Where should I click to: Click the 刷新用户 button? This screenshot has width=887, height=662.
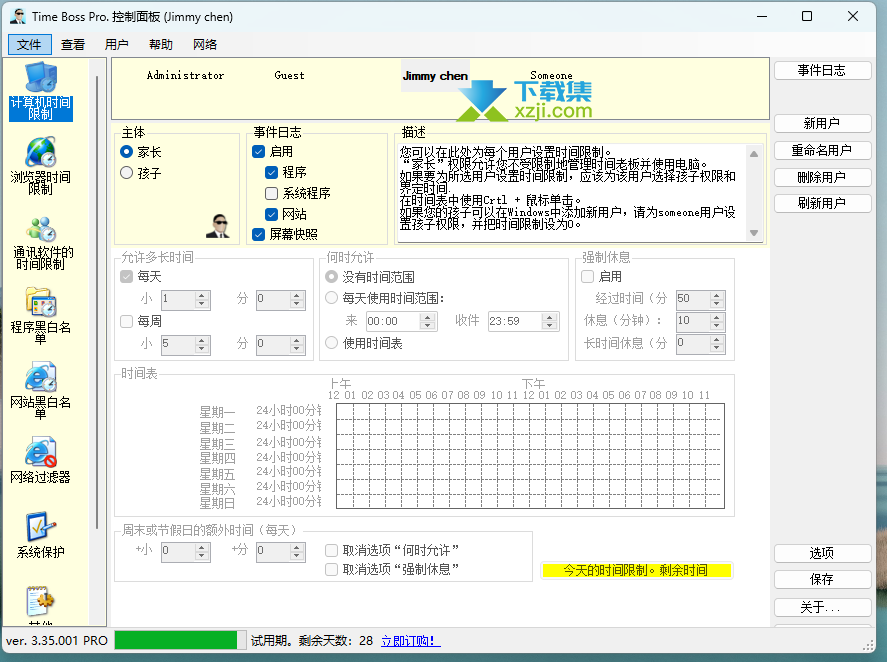point(822,203)
